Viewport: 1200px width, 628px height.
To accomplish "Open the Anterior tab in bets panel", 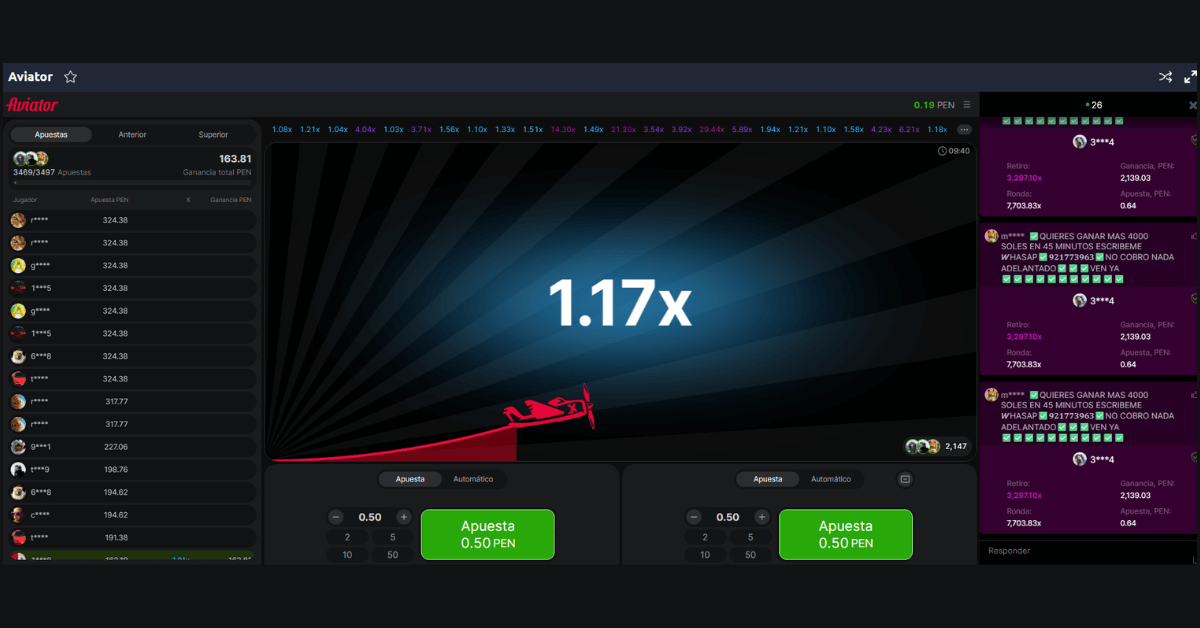I will (x=132, y=134).
